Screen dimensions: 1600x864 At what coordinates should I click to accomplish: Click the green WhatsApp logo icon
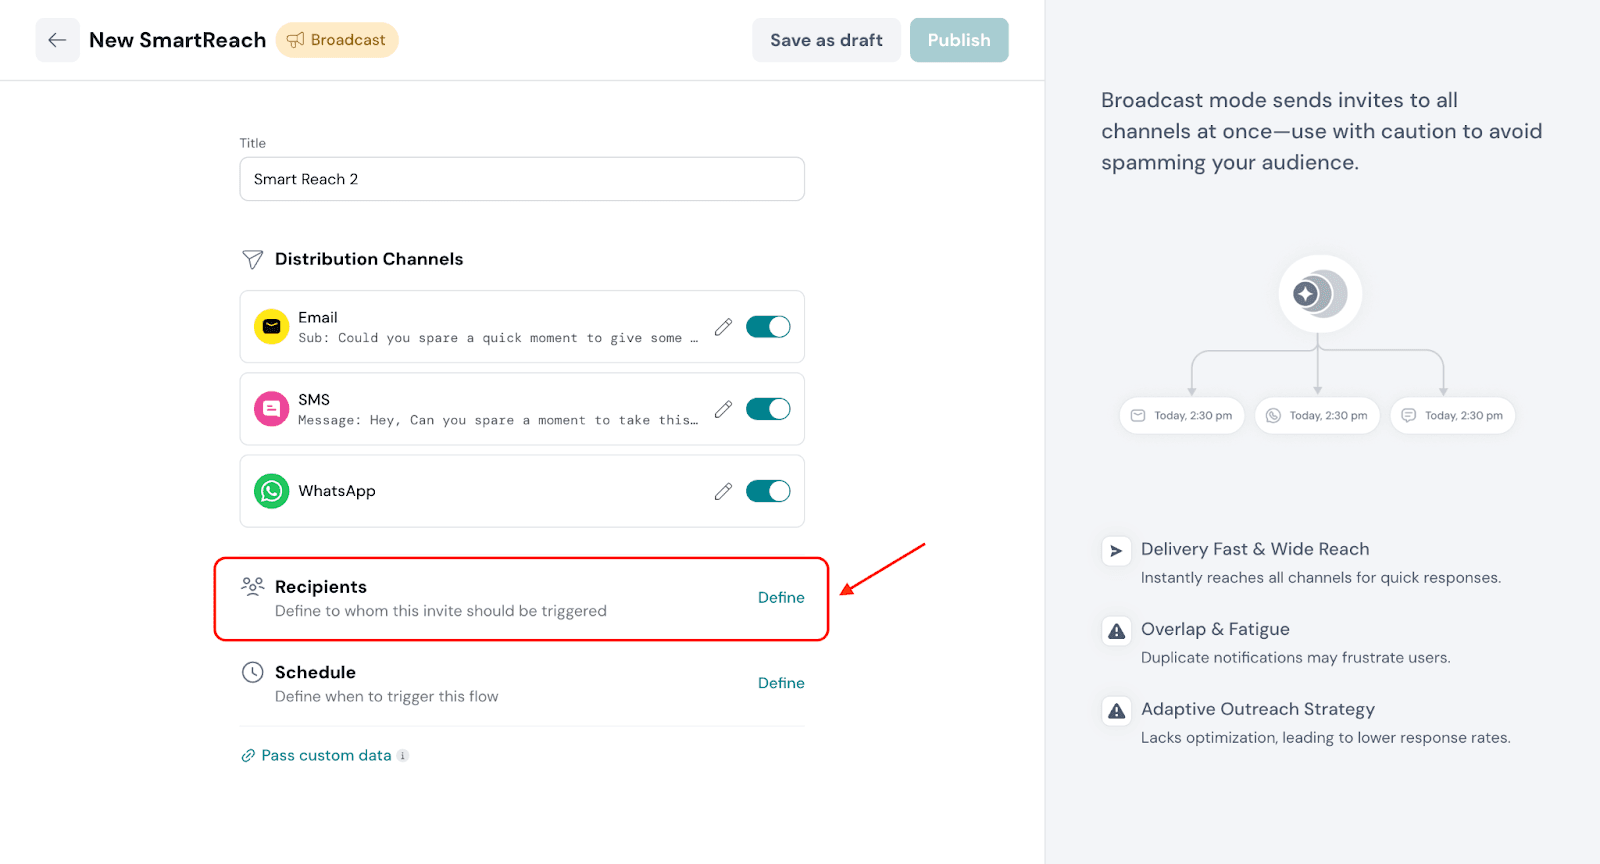point(271,491)
